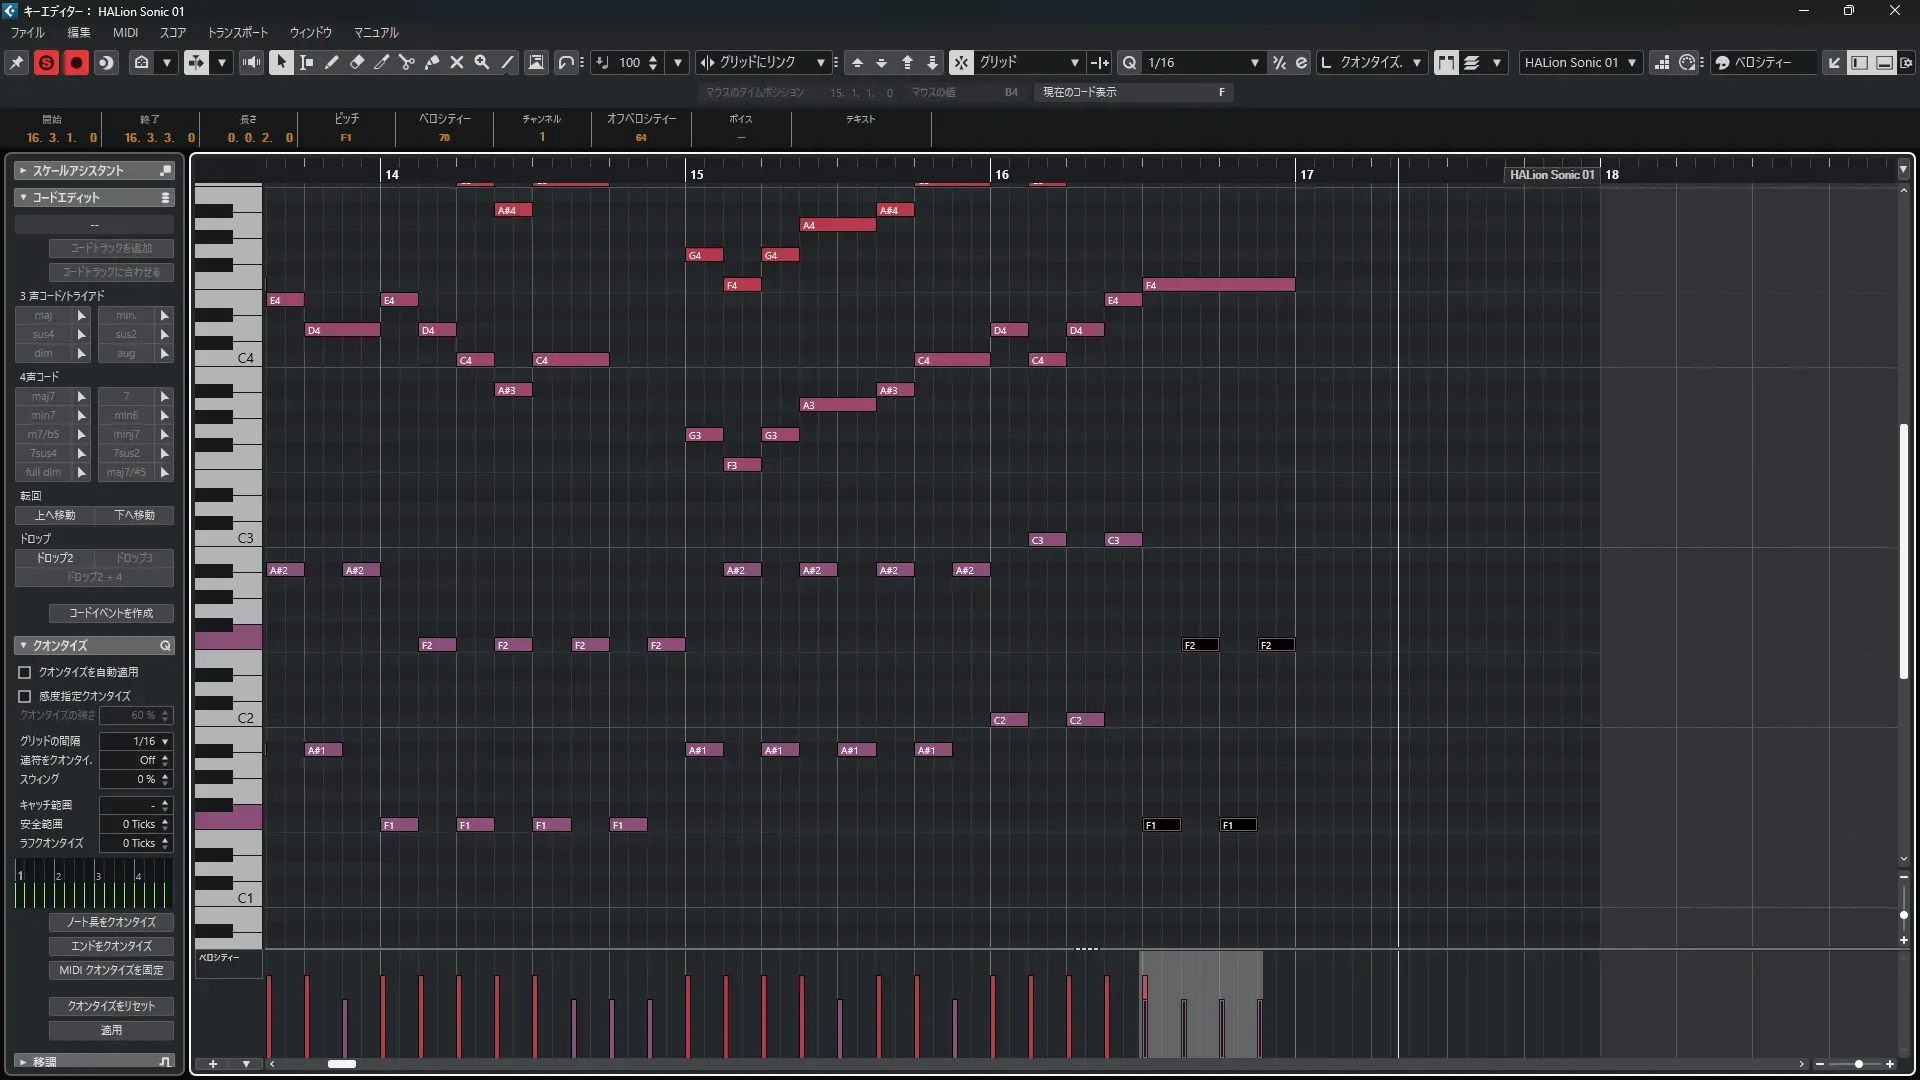This screenshot has width=1920, height=1080.
Task: Toggle the red Record in Editor button
Action: tap(76, 62)
